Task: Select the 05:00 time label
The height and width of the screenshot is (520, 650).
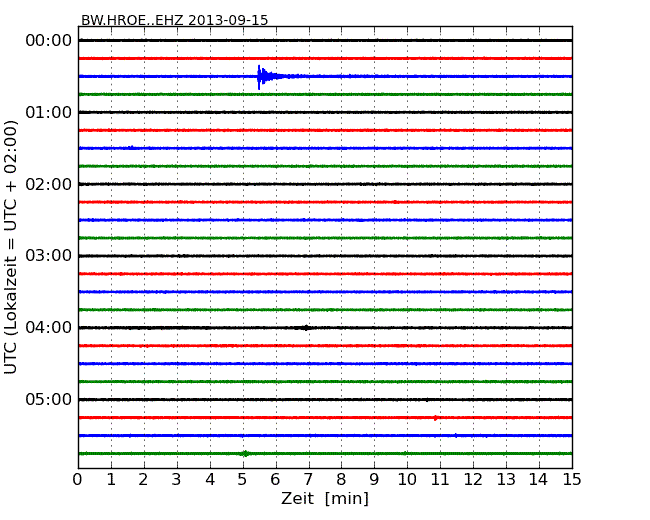Action: coord(49,399)
